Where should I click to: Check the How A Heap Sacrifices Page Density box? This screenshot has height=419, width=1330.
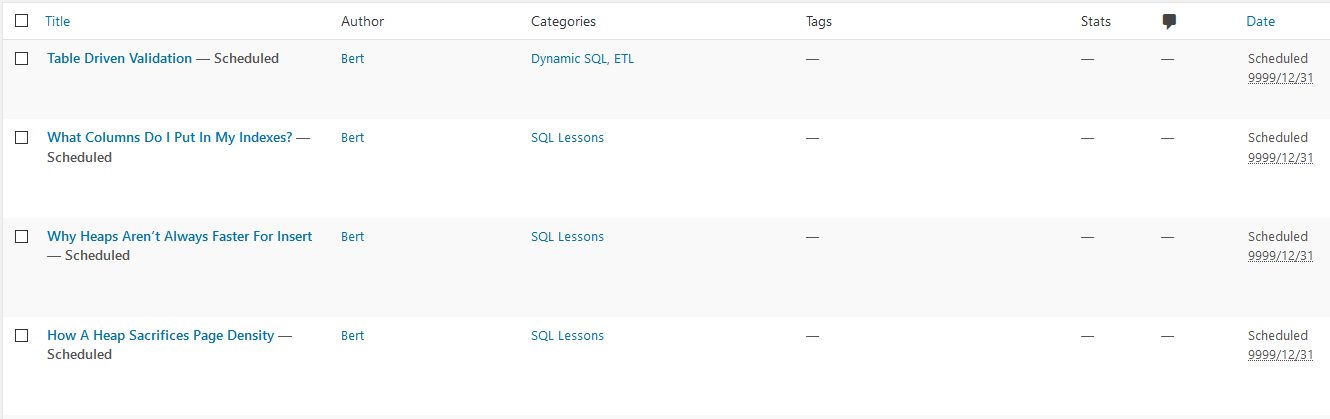pyautogui.click(x=22, y=336)
